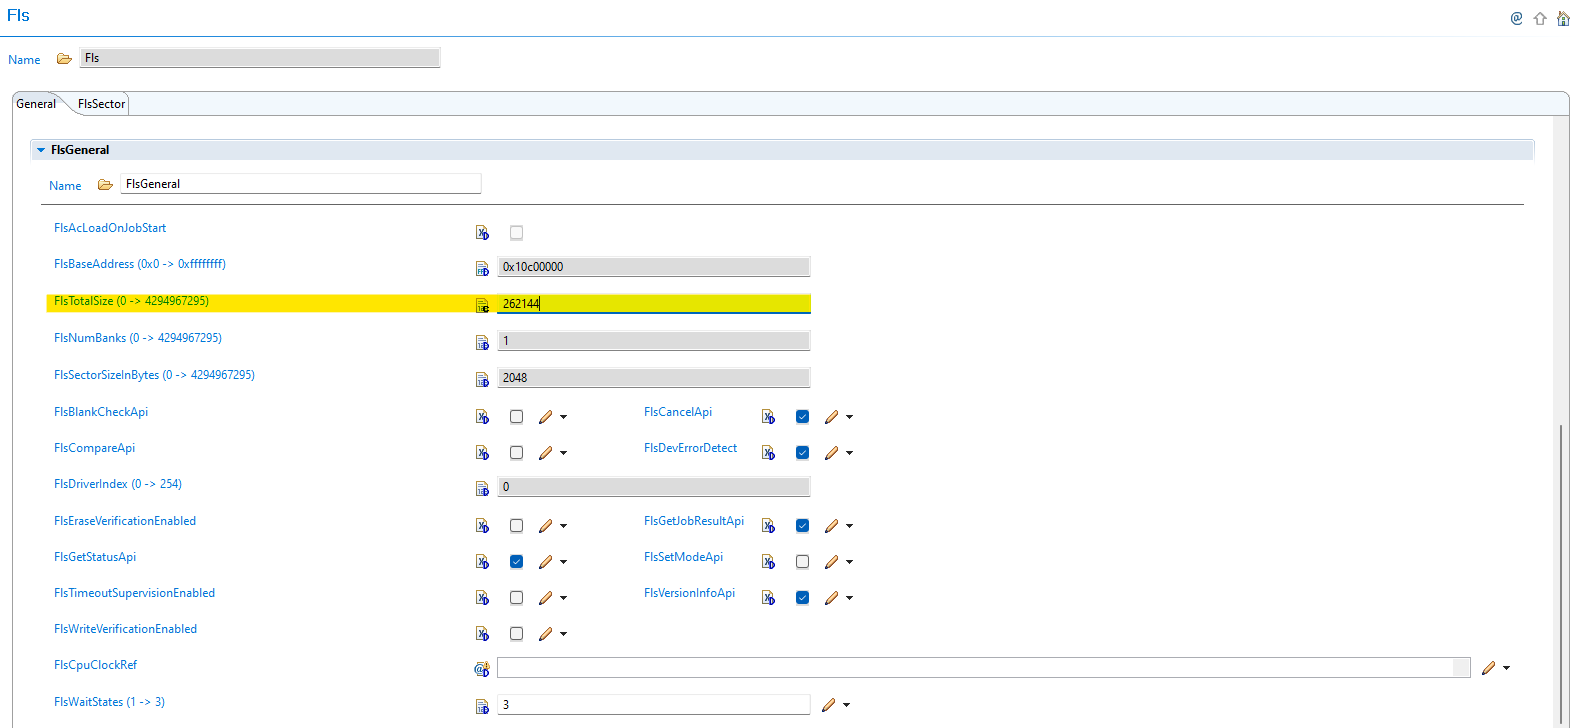
Task: Click the FlsCpuClockRef reference icon
Action: 482,669
